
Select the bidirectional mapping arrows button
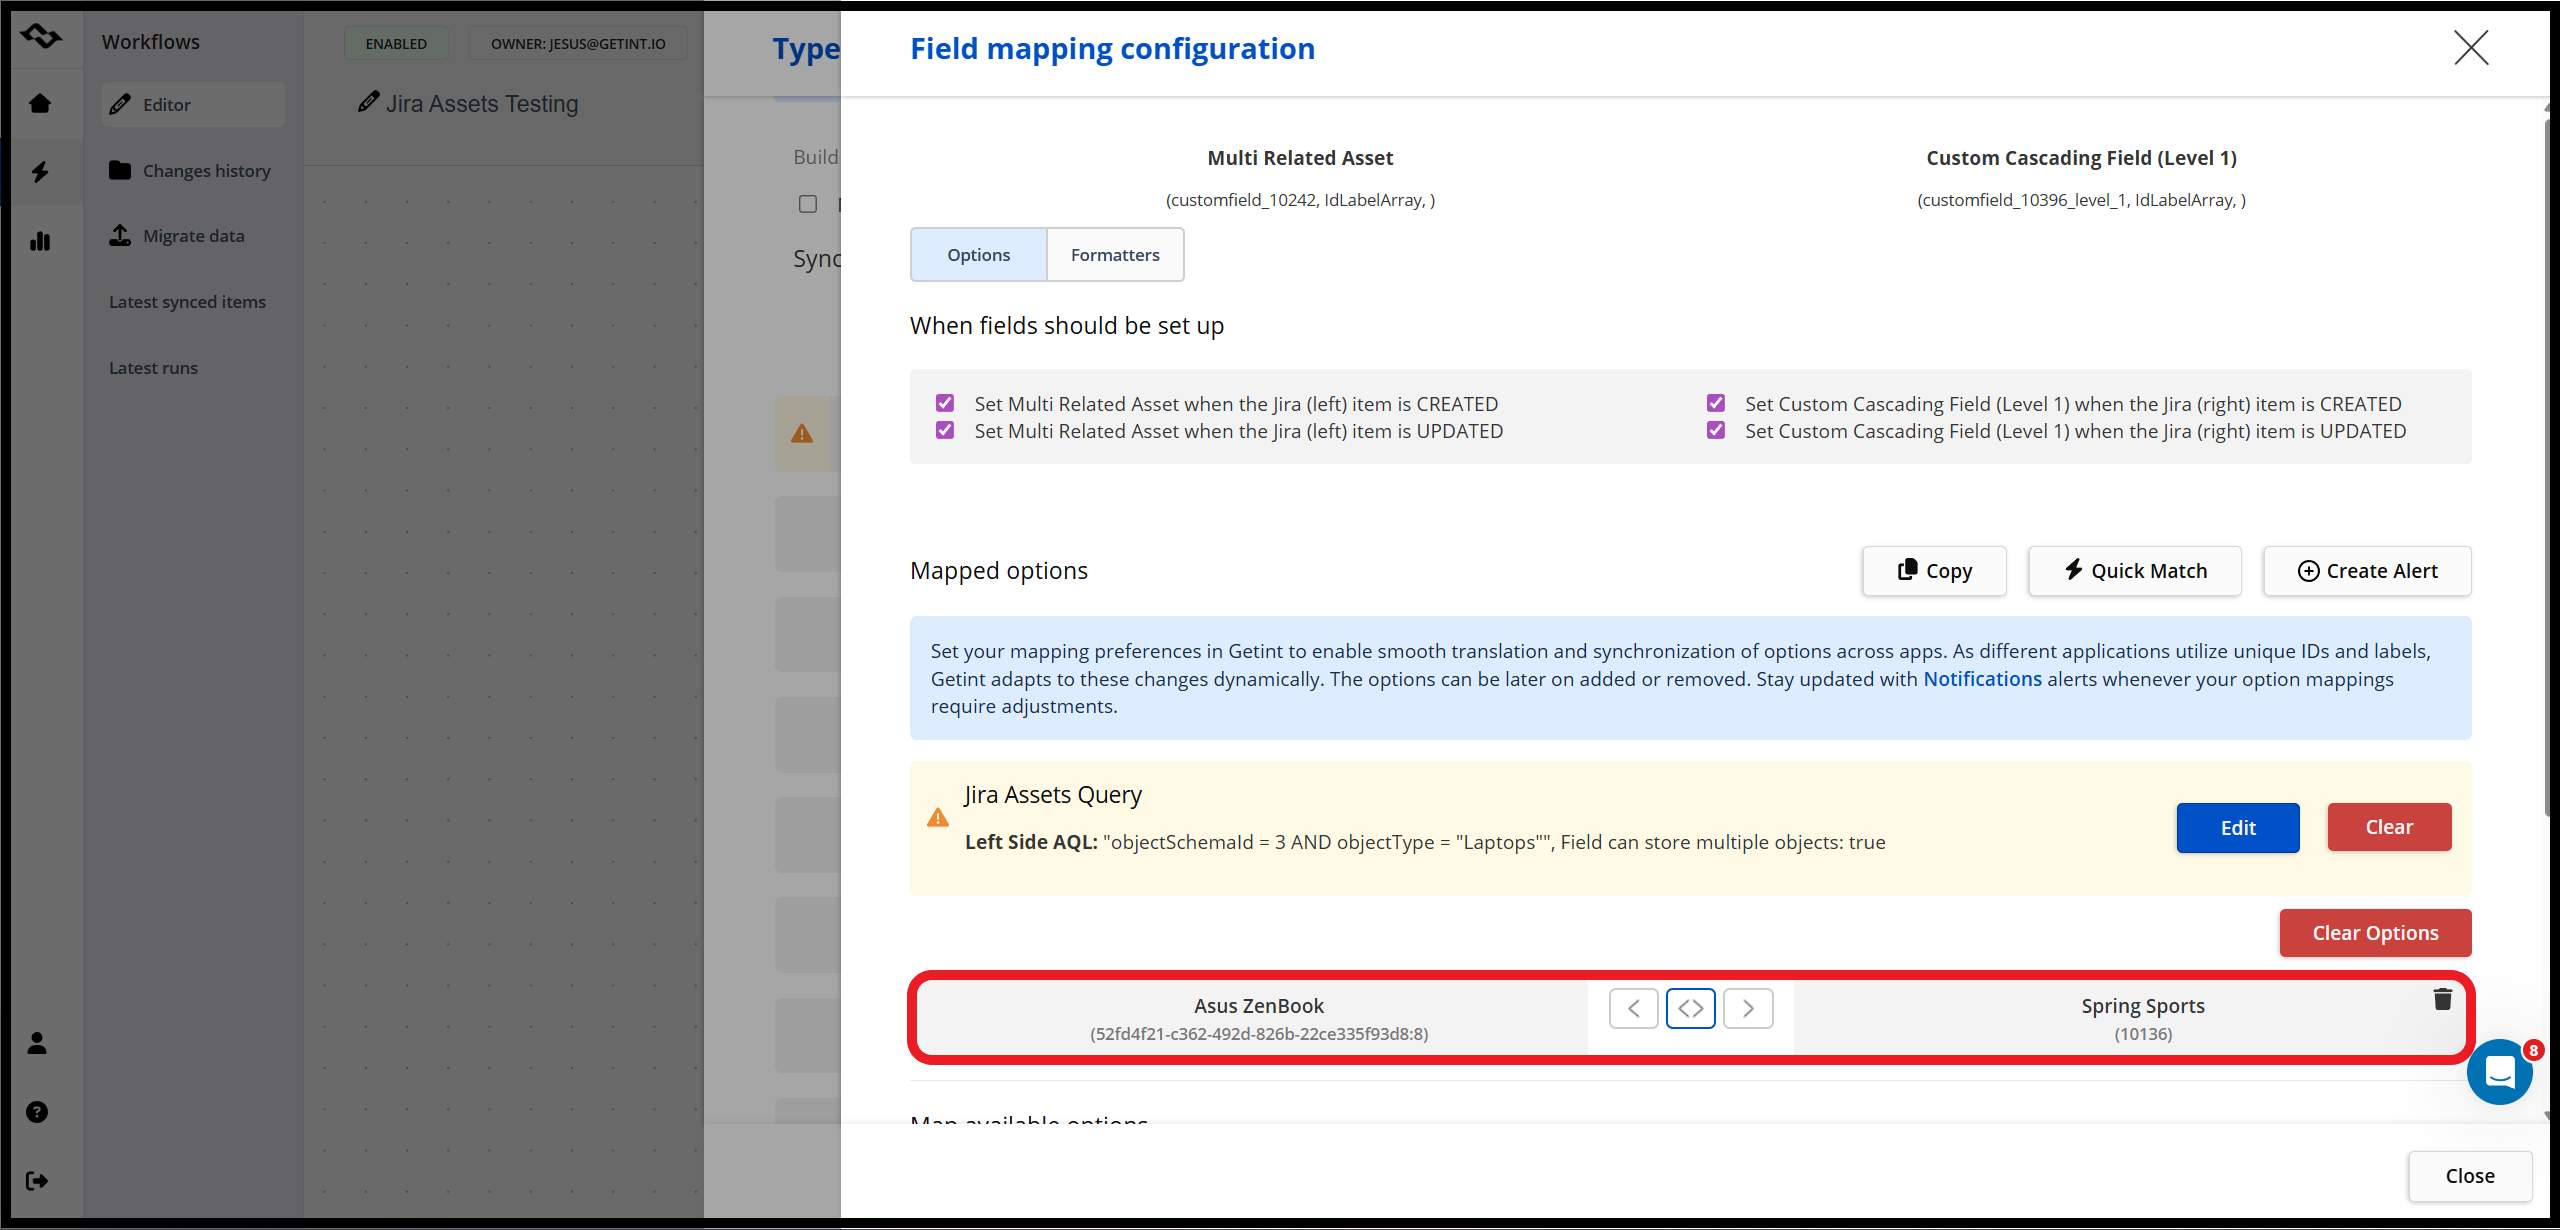1691,1008
